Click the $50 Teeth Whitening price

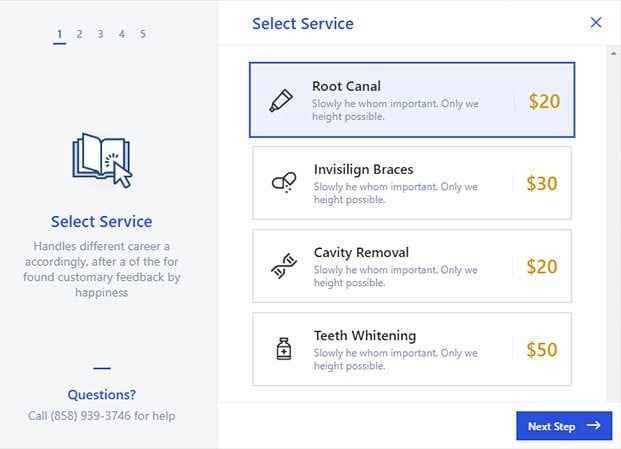pyautogui.click(x=542, y=350)
